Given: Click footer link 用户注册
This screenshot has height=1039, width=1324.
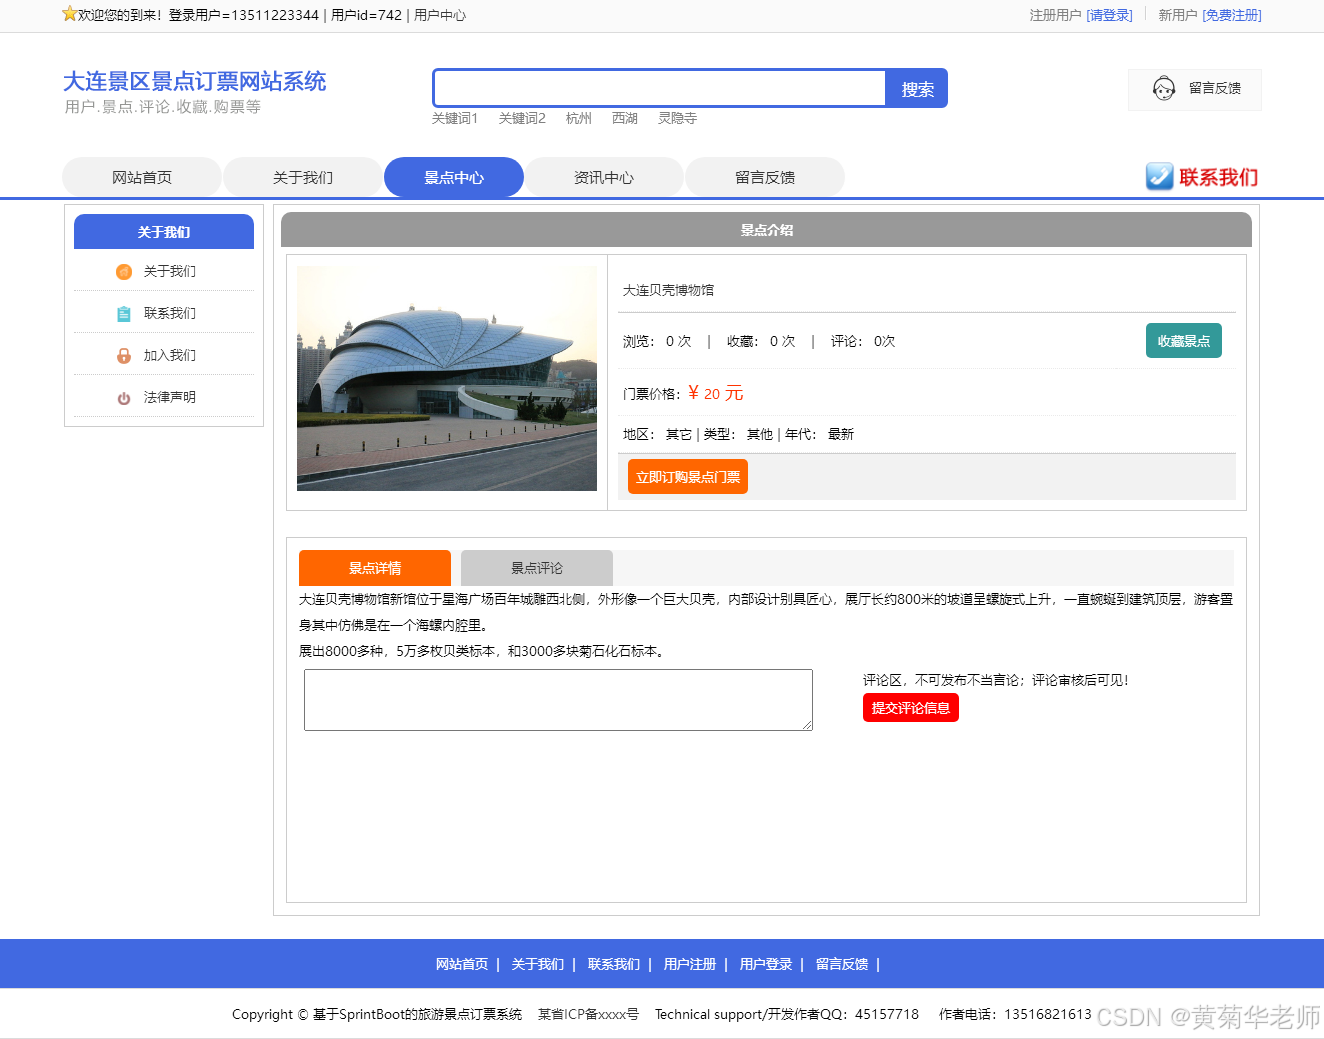Looking at the screenshot, I should pyautogui.click(x=690, y=964).
